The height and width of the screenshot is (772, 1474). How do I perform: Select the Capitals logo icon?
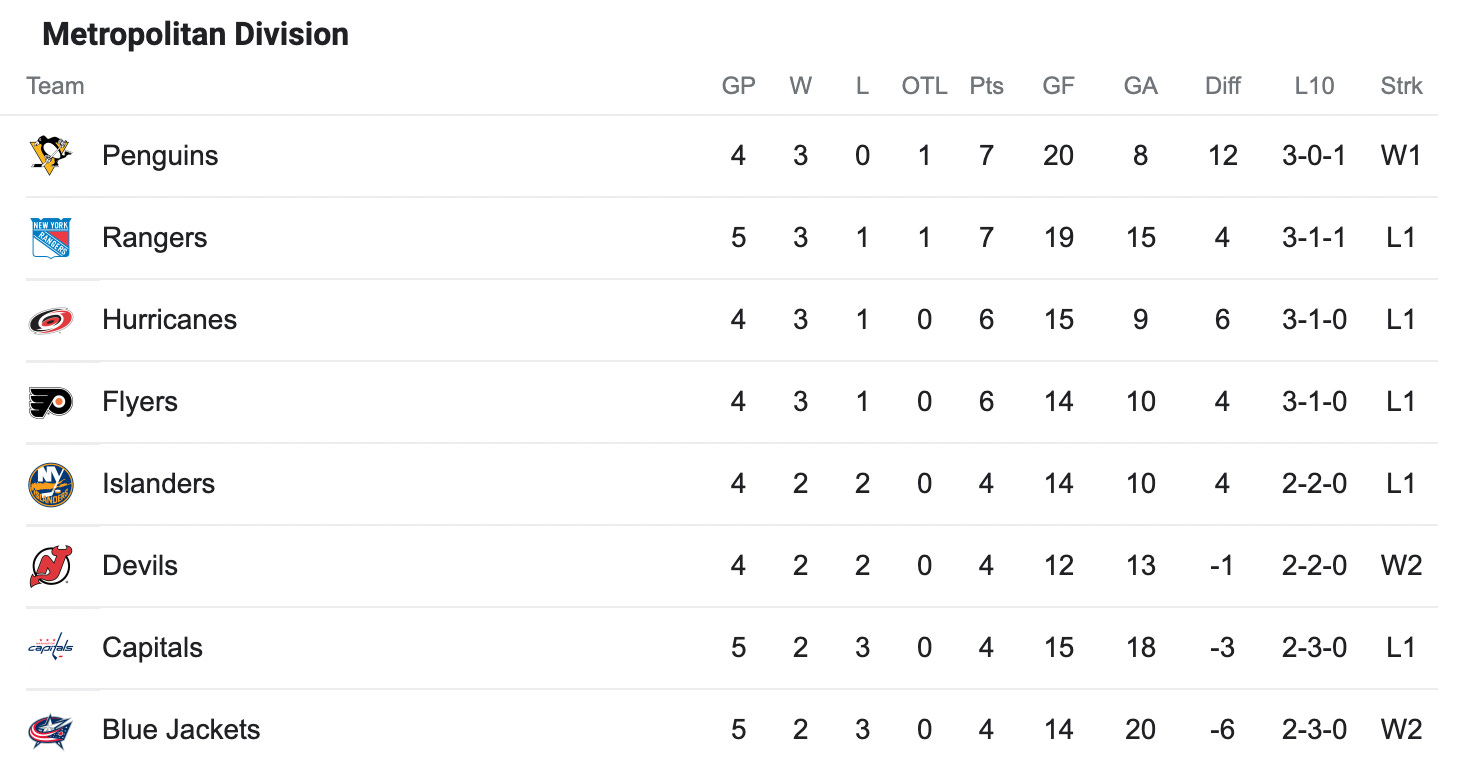[50, 648]
